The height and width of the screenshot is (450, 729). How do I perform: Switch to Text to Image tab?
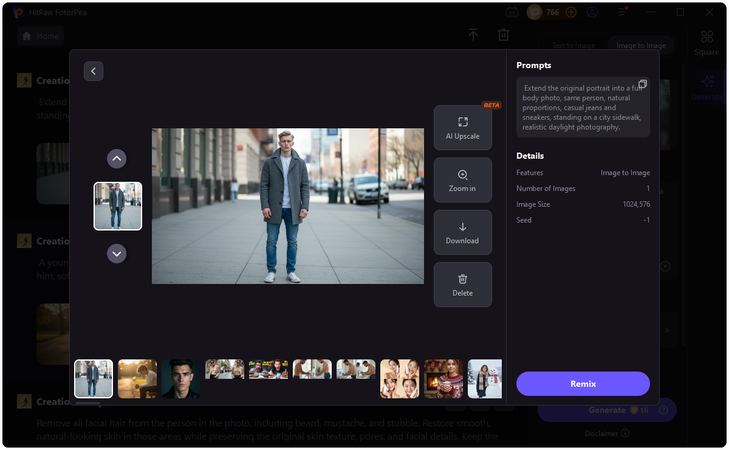coord(573,45)
